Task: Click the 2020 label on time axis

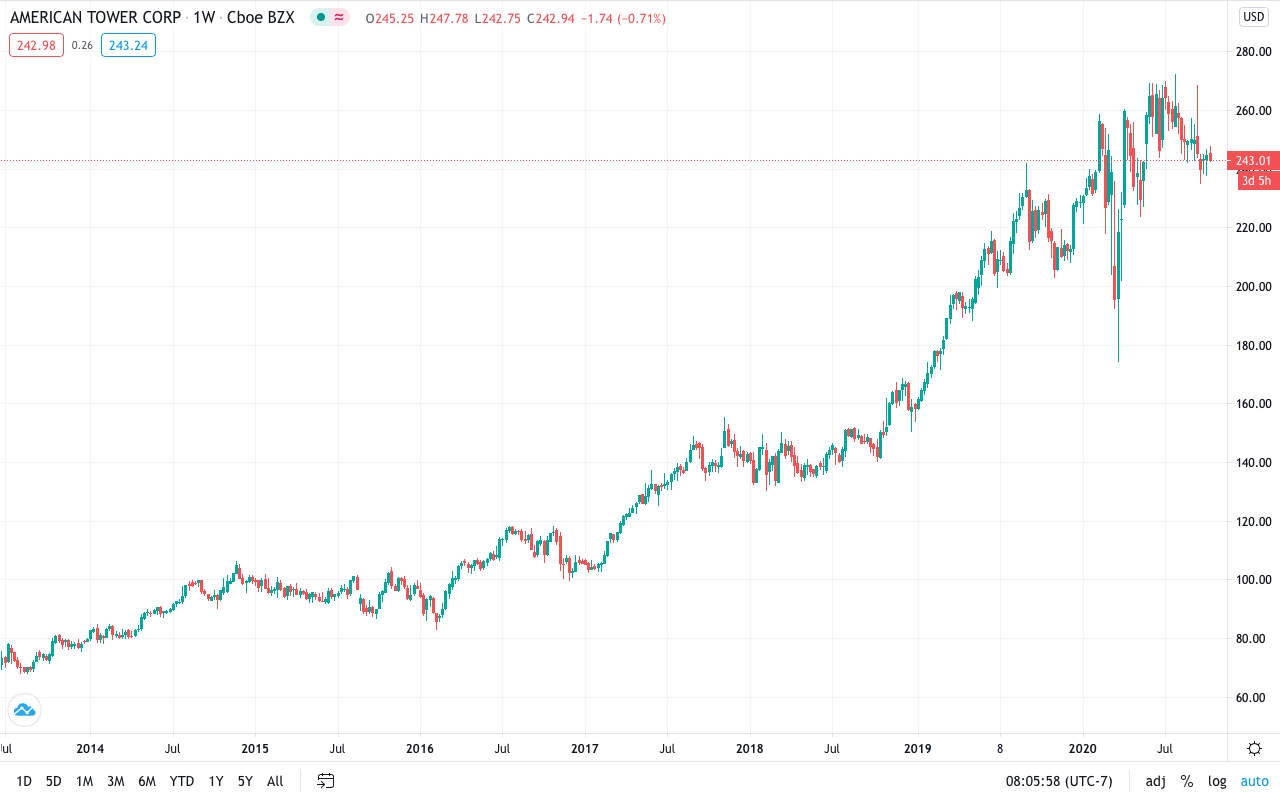Action: coord(1084,748)
